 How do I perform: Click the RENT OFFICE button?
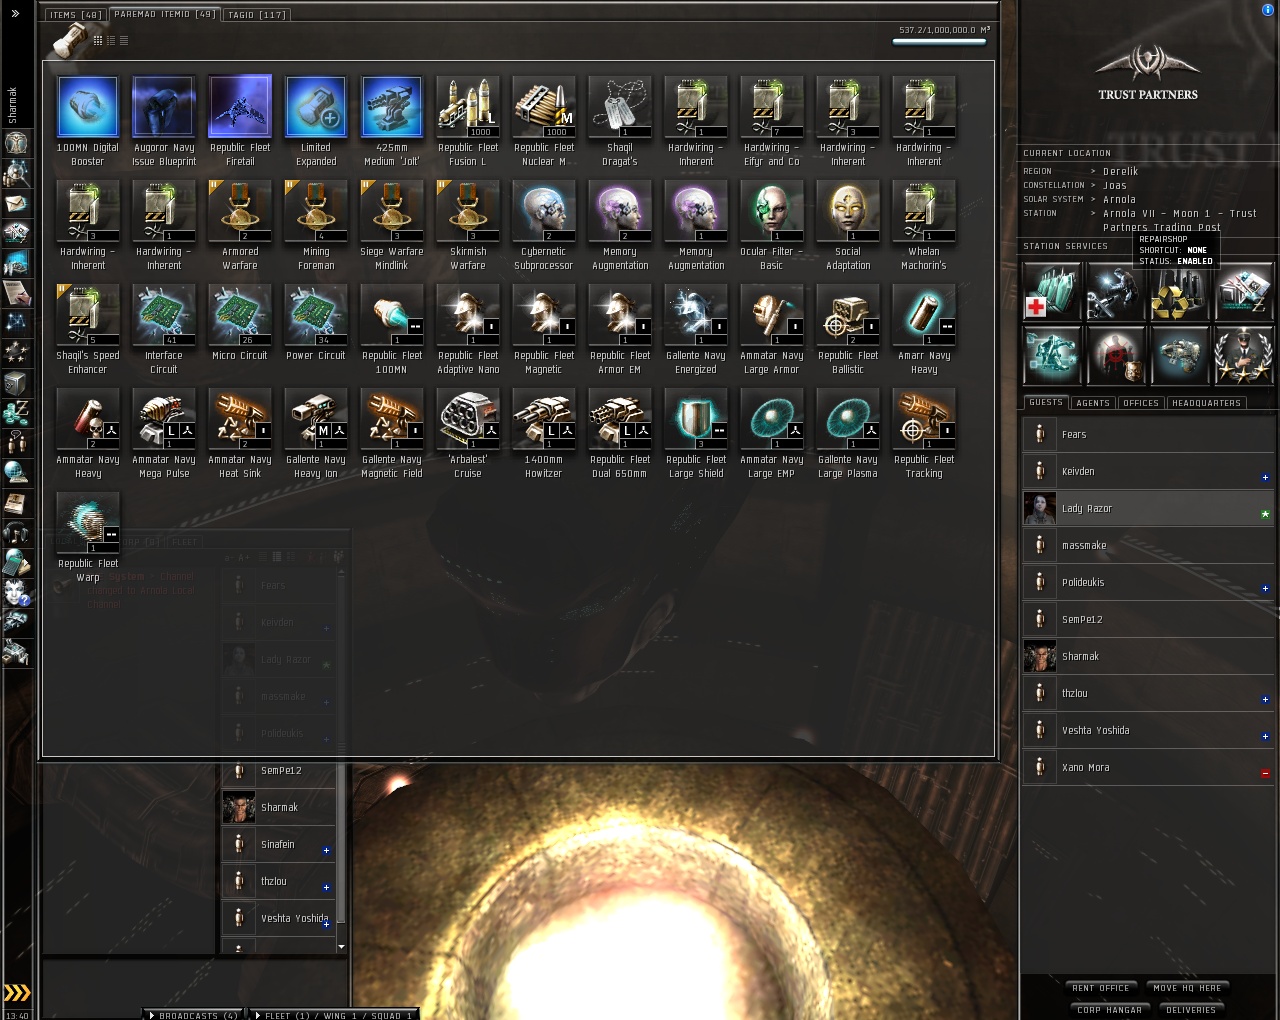pyautogui.click(x=1101, y=988)
